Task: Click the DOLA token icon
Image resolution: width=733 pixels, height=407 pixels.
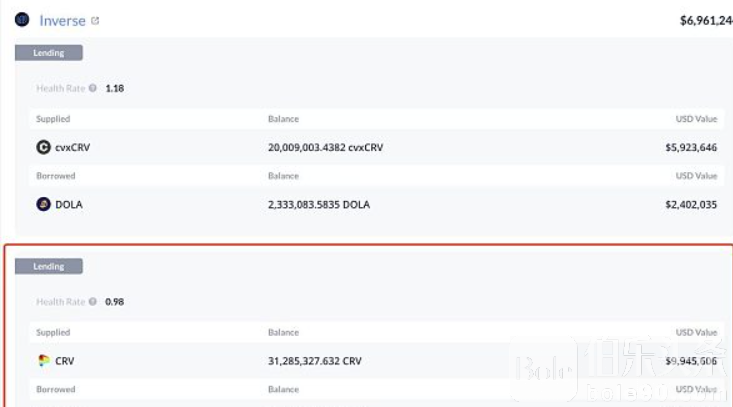Action: (43, 204)
